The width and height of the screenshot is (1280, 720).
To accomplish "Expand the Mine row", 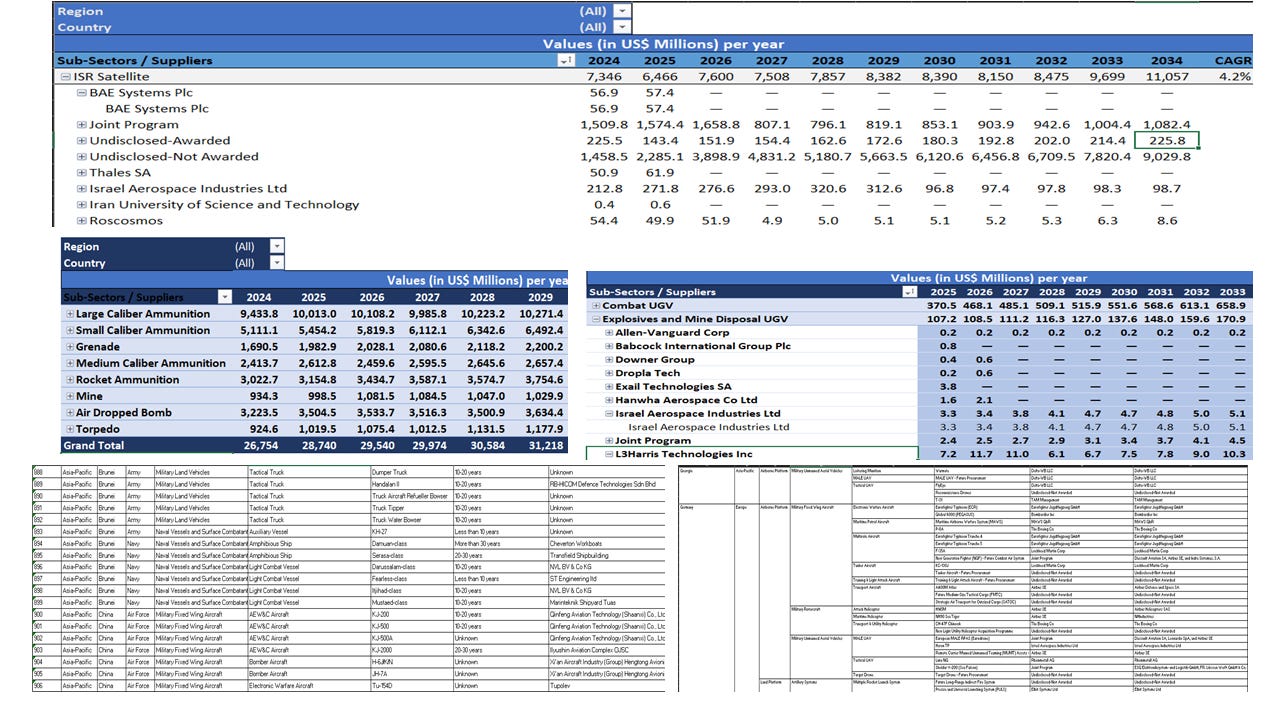I will 70,396.
